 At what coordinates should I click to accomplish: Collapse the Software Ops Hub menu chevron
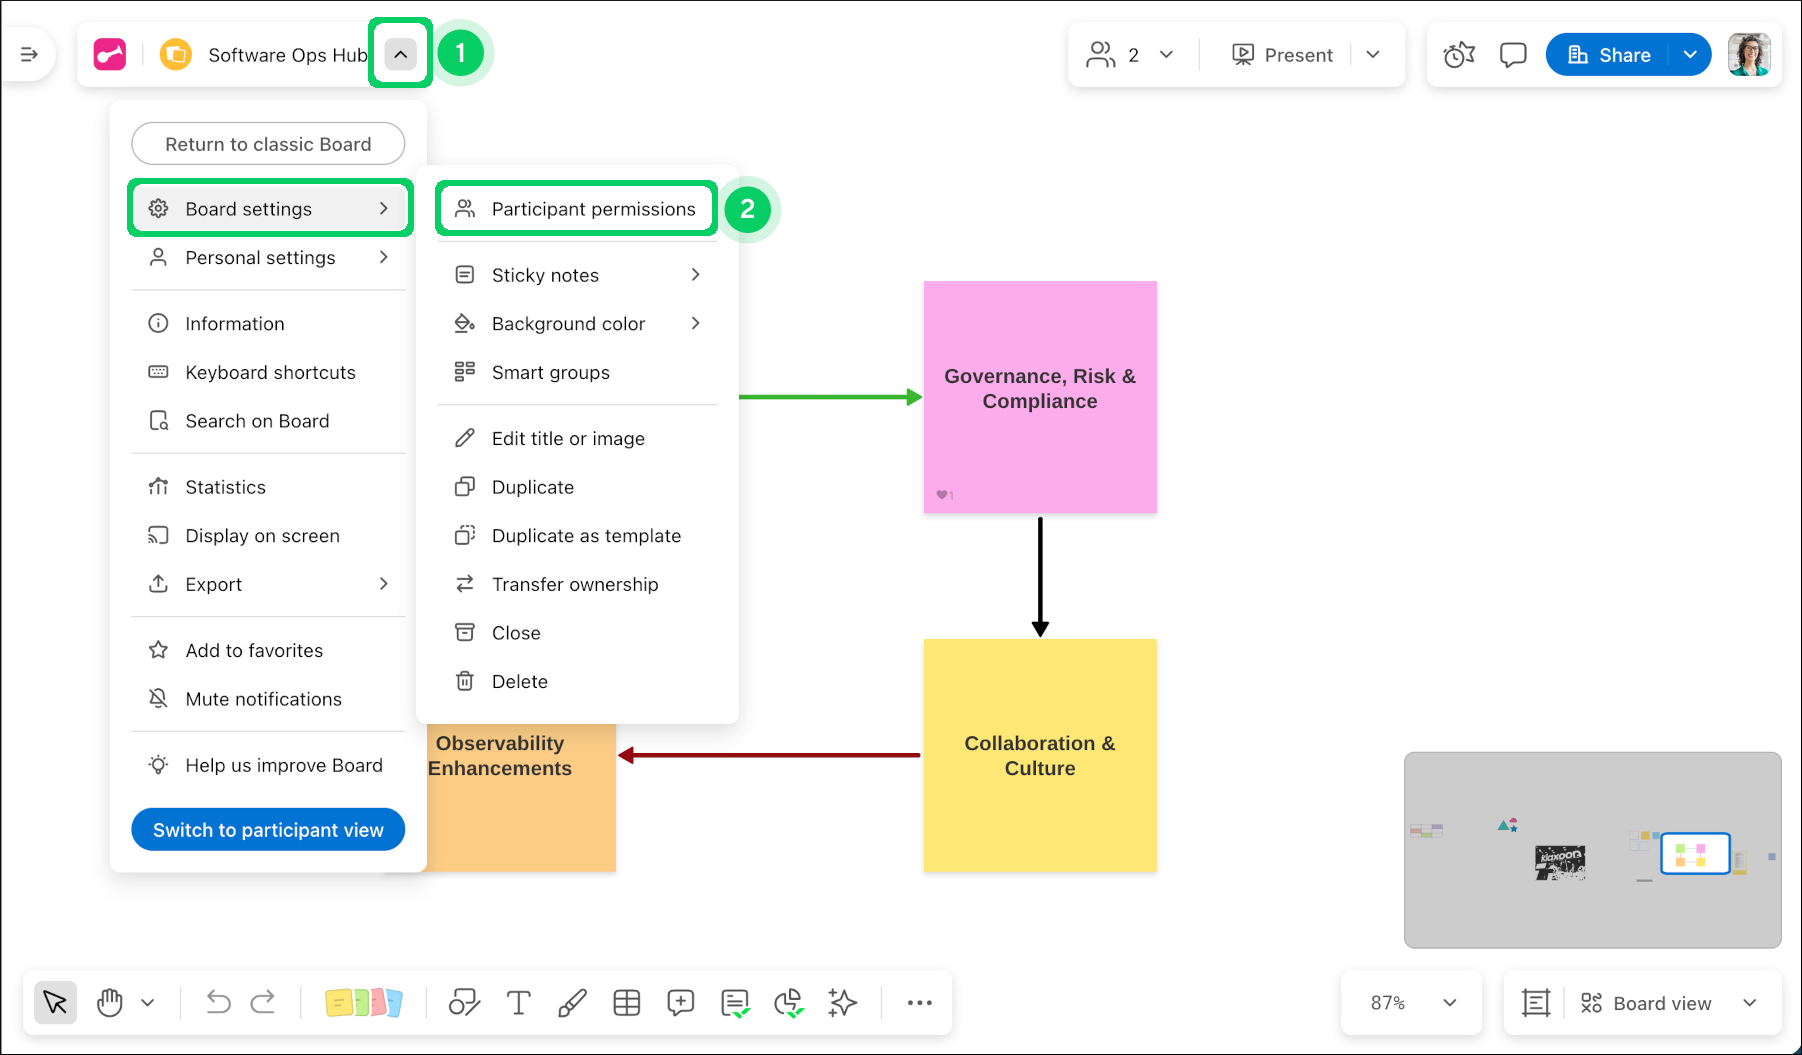(x=400, y=54)
